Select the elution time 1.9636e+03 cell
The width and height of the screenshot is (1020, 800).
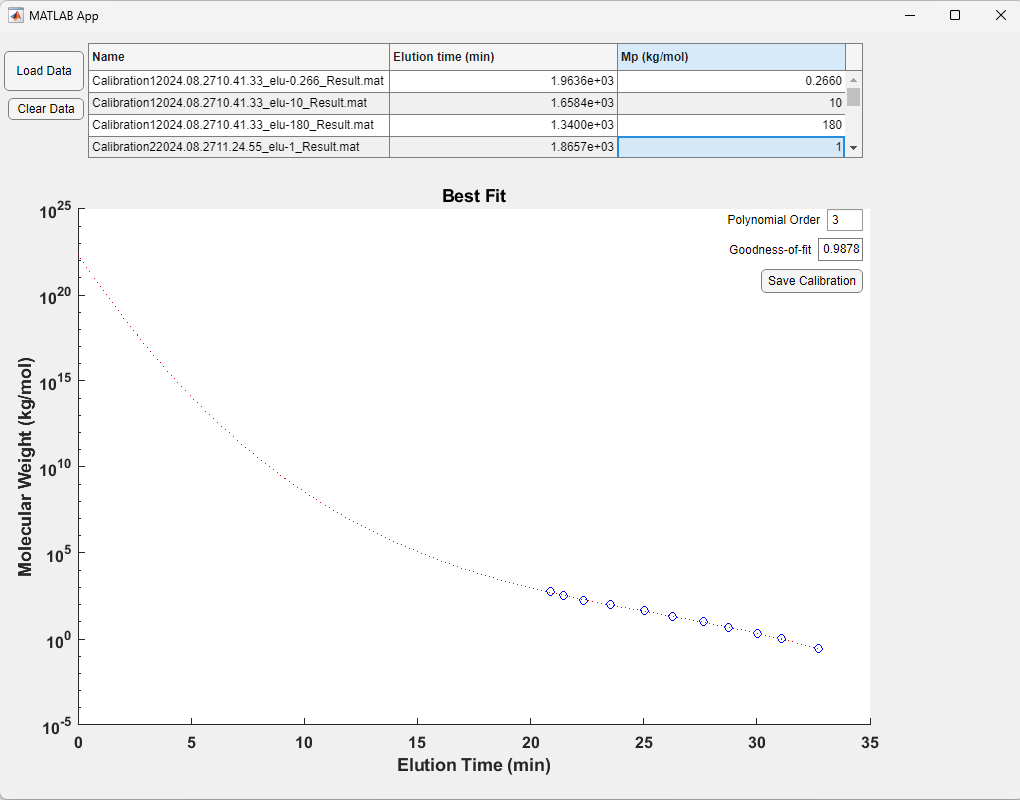point(503,81)
